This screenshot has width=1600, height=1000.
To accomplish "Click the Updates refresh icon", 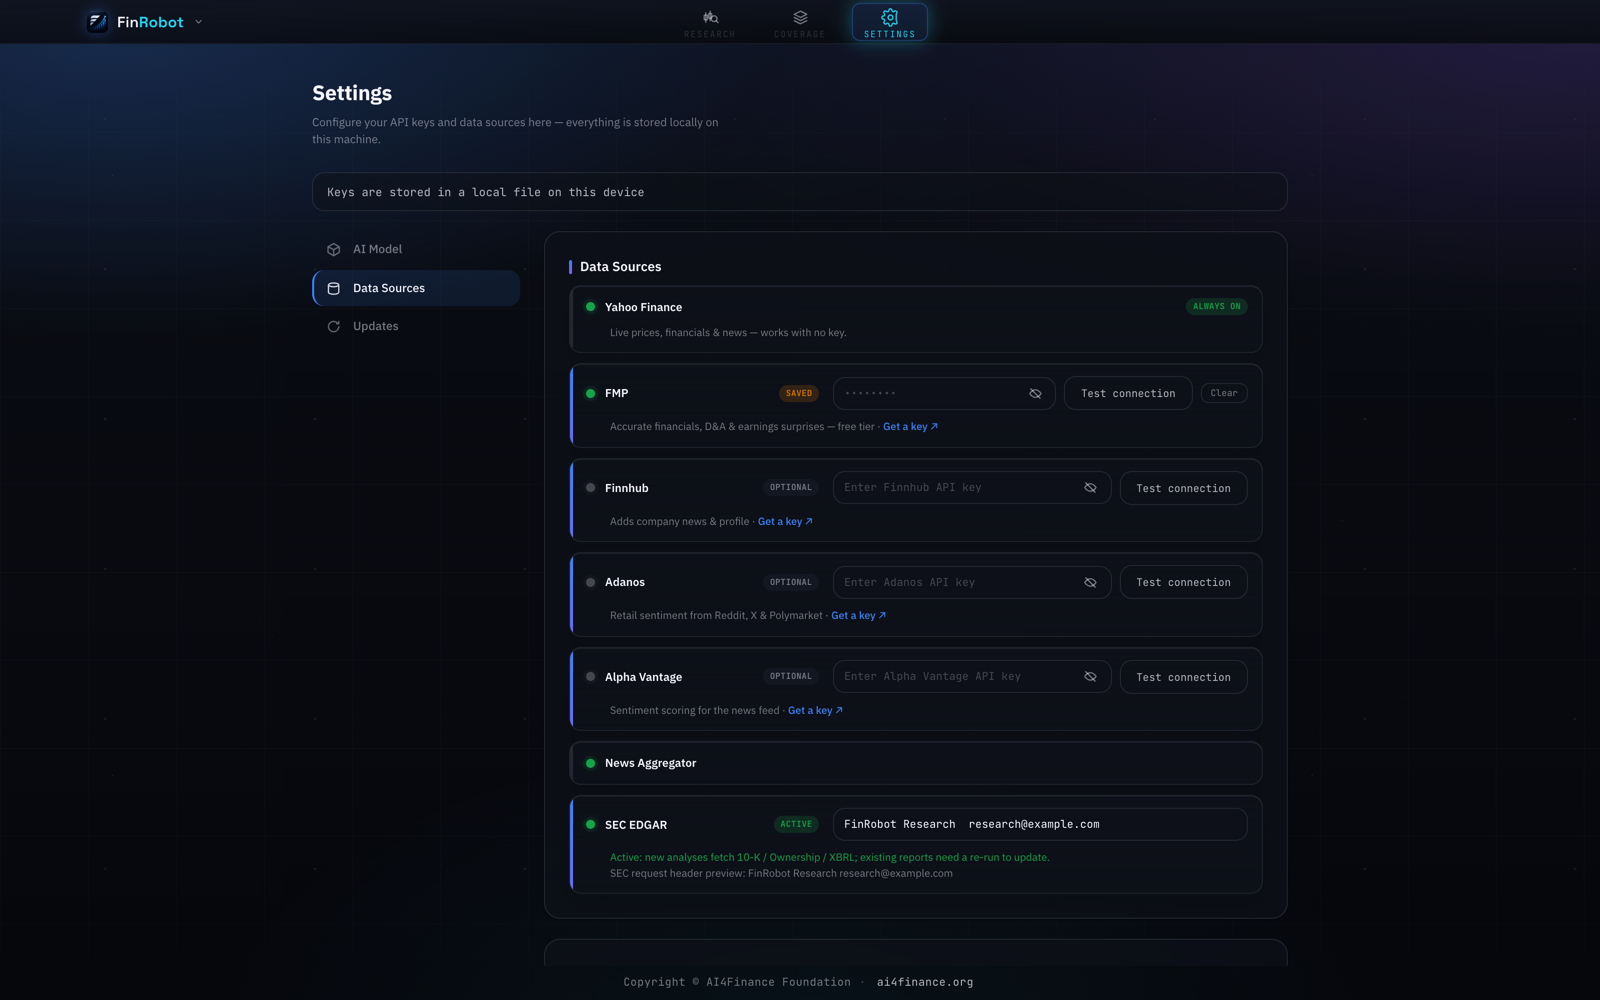I will tap(334, 326).
